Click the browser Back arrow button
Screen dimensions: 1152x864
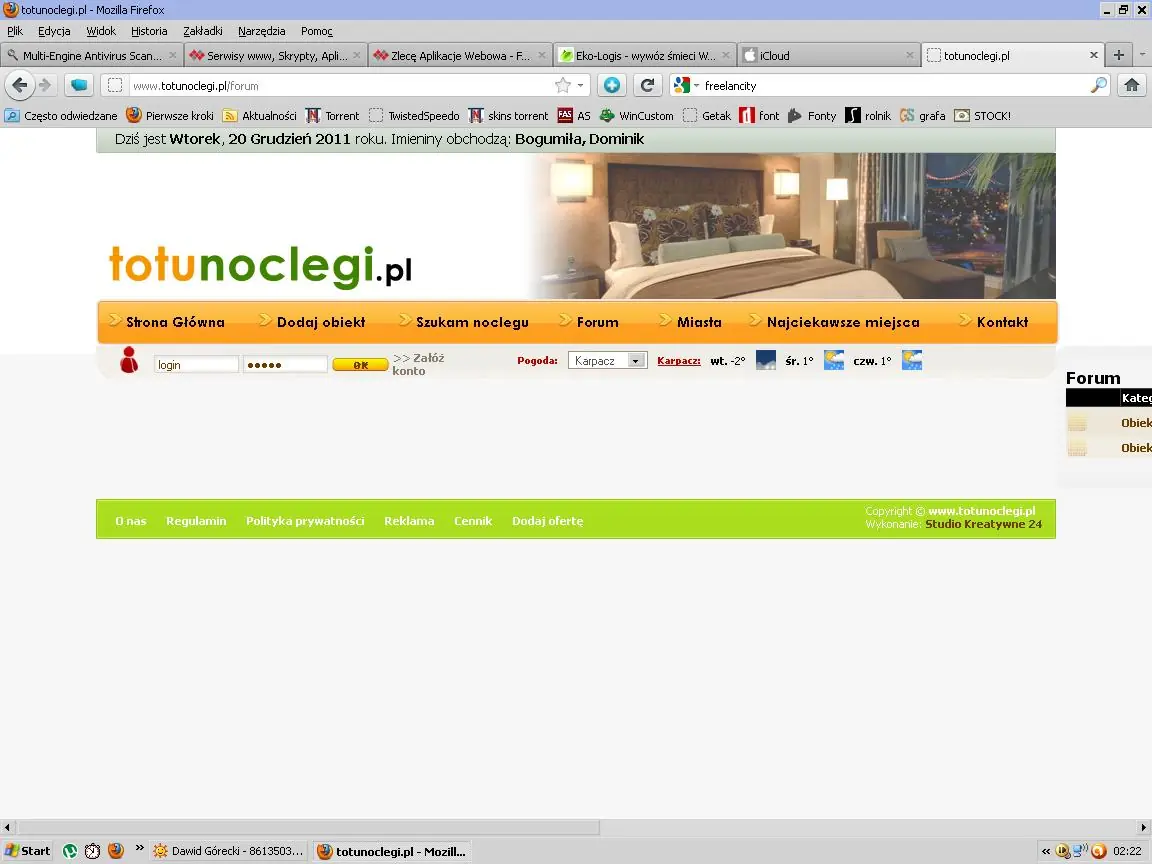[x=20, y=85]
